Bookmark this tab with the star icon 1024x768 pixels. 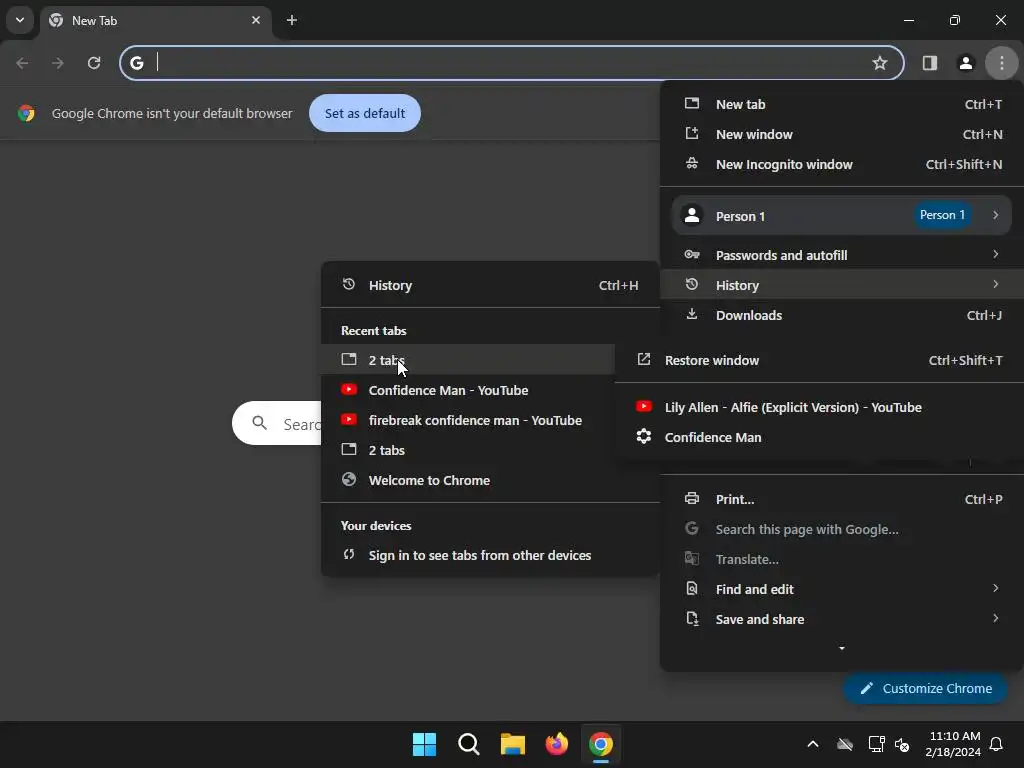880,63
